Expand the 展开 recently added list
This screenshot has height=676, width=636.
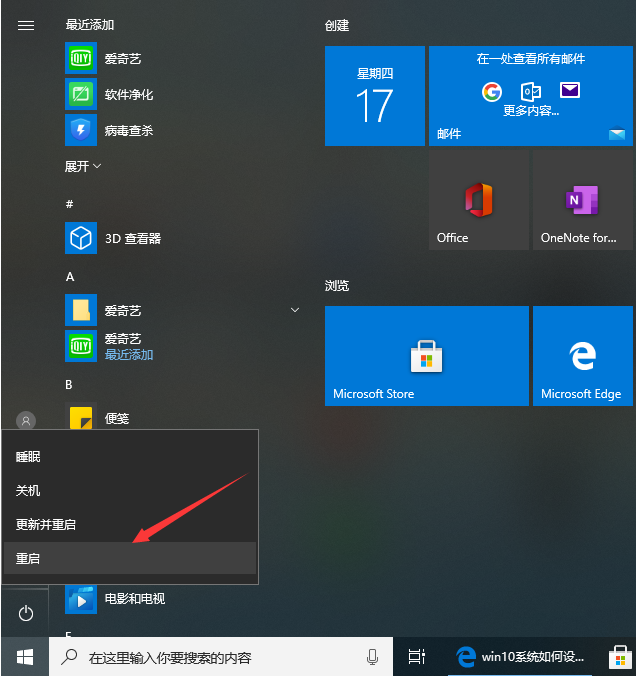click(x=83, y=166)
